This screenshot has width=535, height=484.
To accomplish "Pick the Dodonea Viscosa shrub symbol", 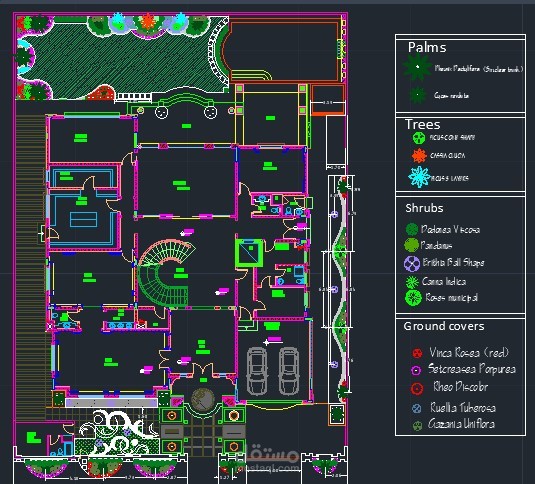I will pyautogui.click(x=412, y=229).
